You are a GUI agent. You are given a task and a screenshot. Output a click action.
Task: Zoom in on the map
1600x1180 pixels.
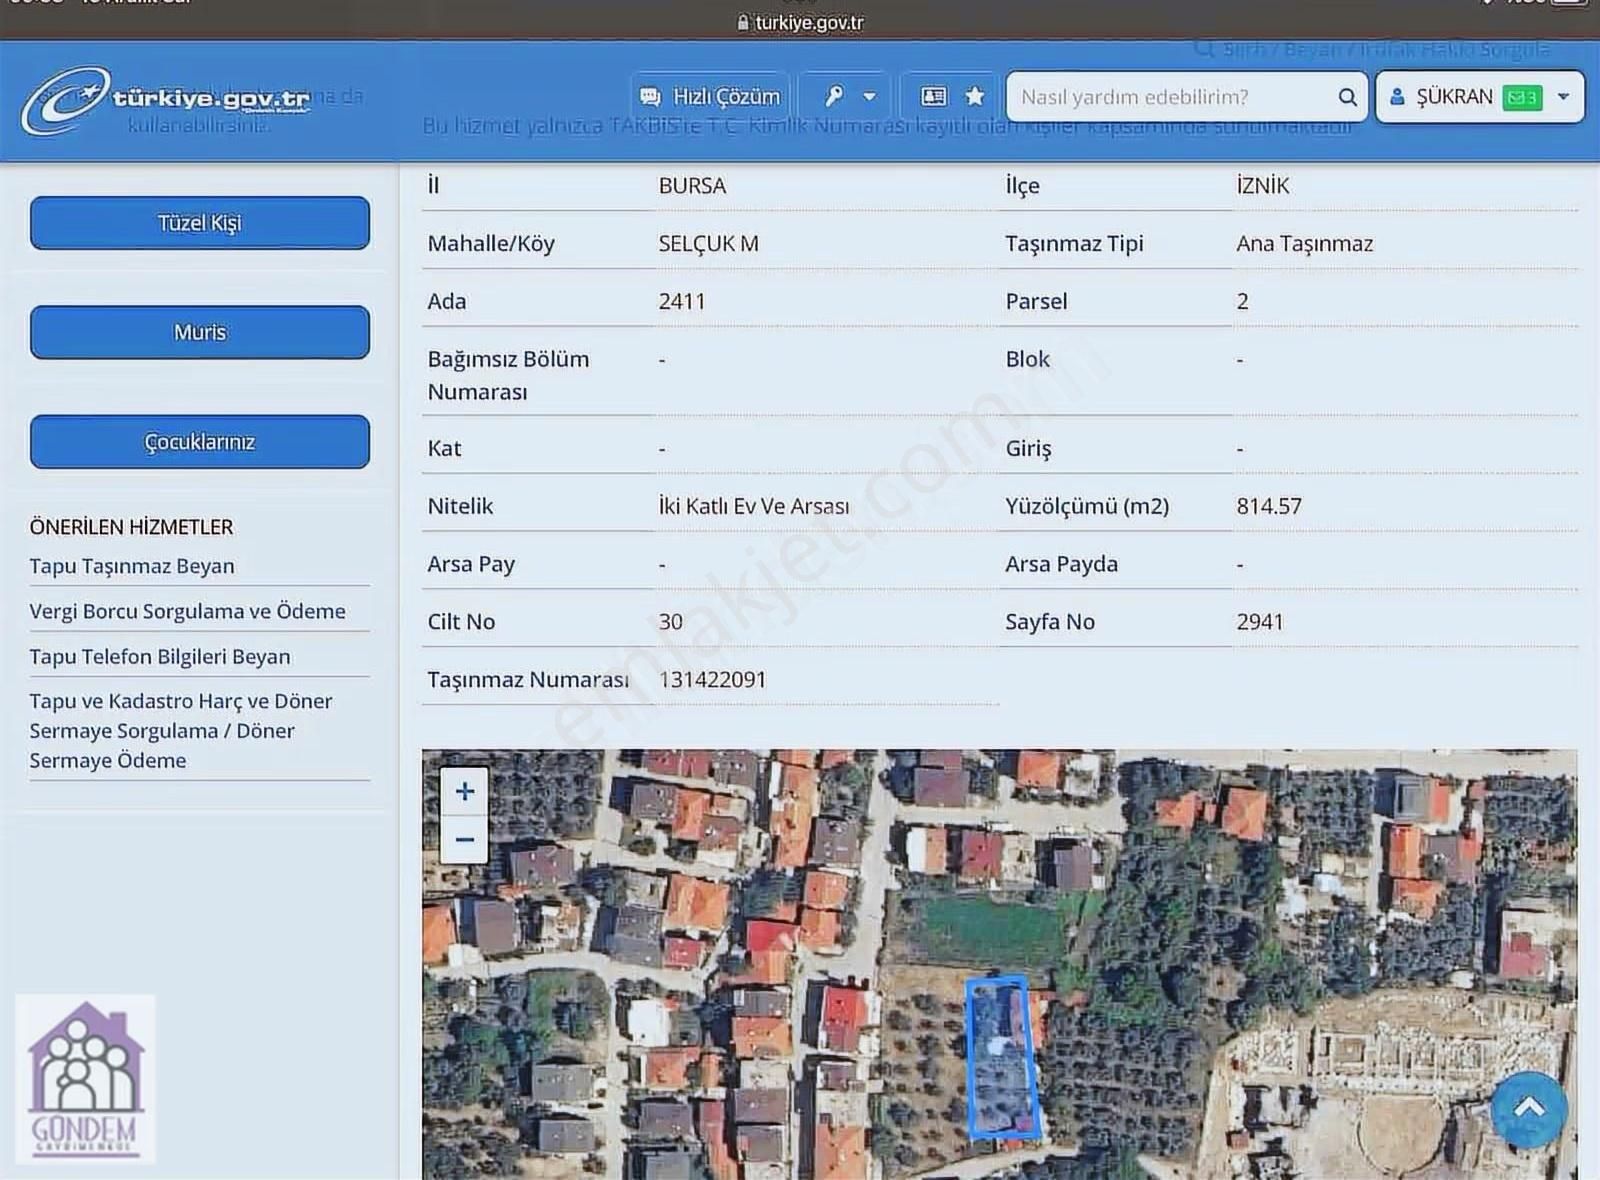click(x=465, y=792)
